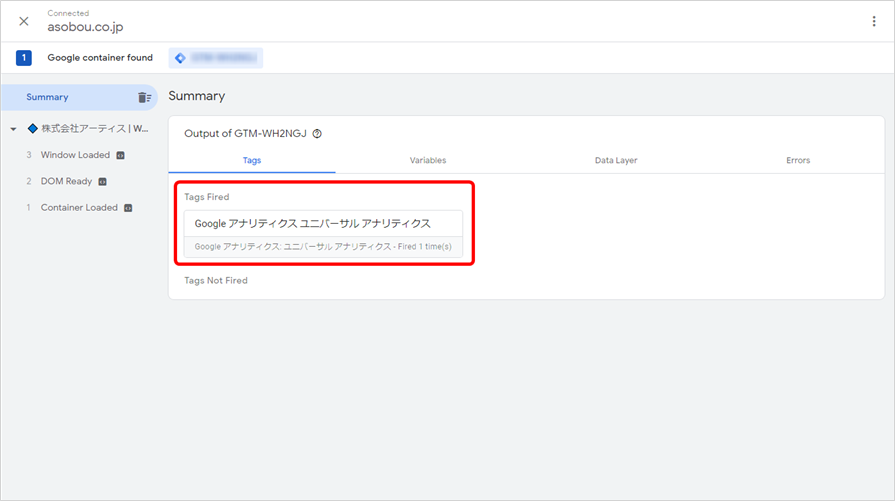Select the Window Loaded event
The height and width of the screenshot is (501, 895).
[75, 155]
